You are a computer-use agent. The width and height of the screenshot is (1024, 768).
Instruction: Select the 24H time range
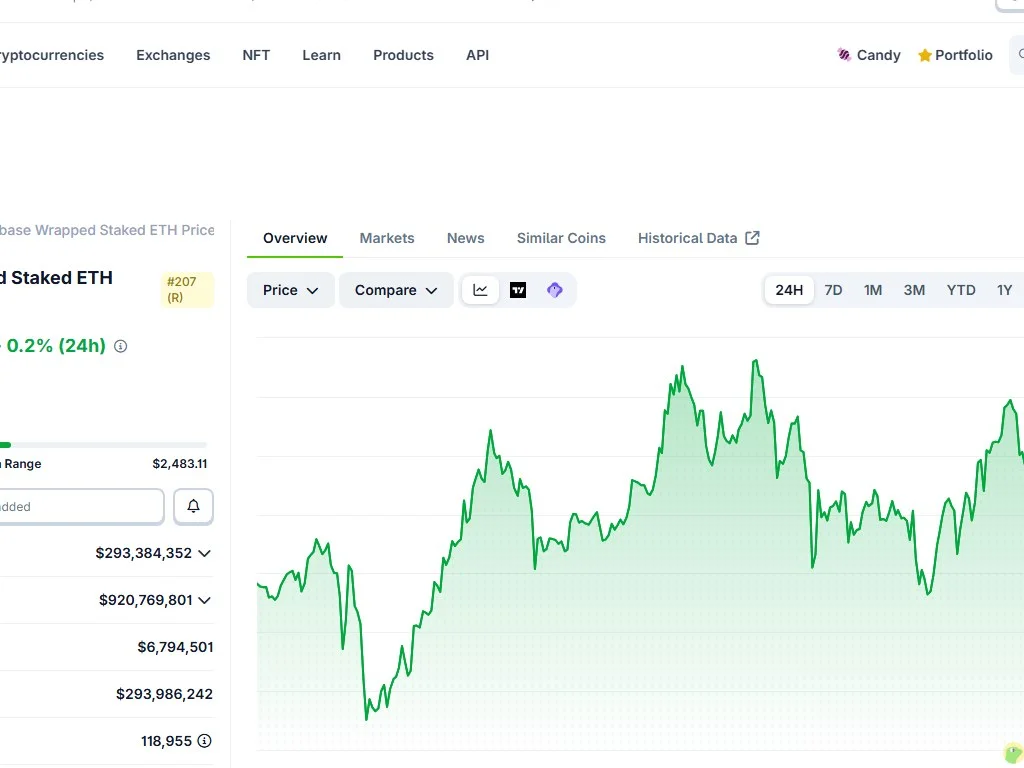789,290
